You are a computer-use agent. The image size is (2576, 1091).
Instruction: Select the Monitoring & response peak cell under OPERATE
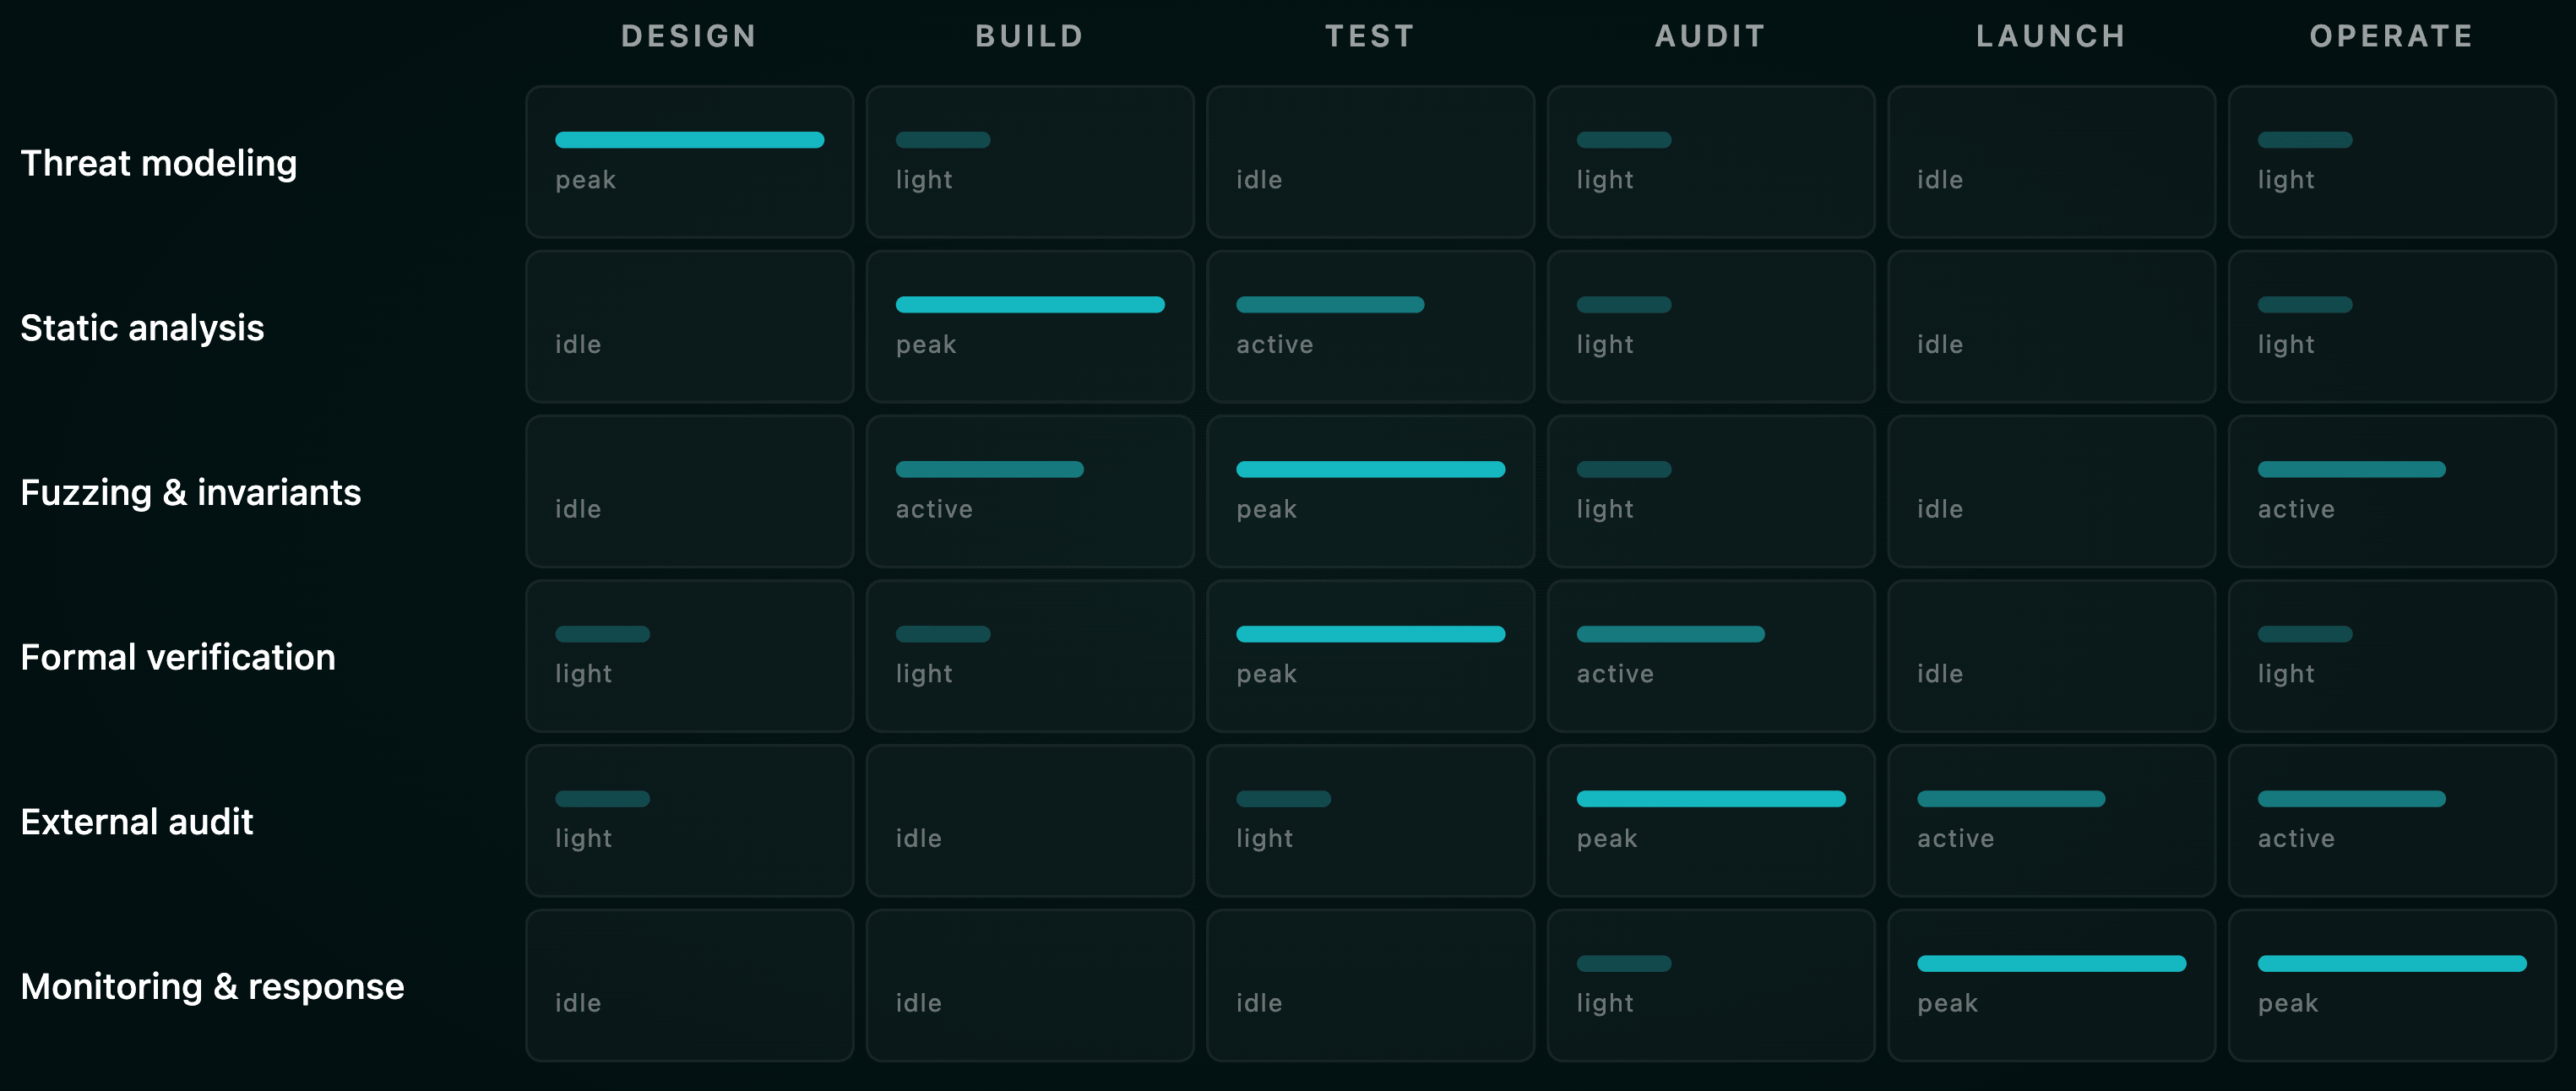(2391, 985)
